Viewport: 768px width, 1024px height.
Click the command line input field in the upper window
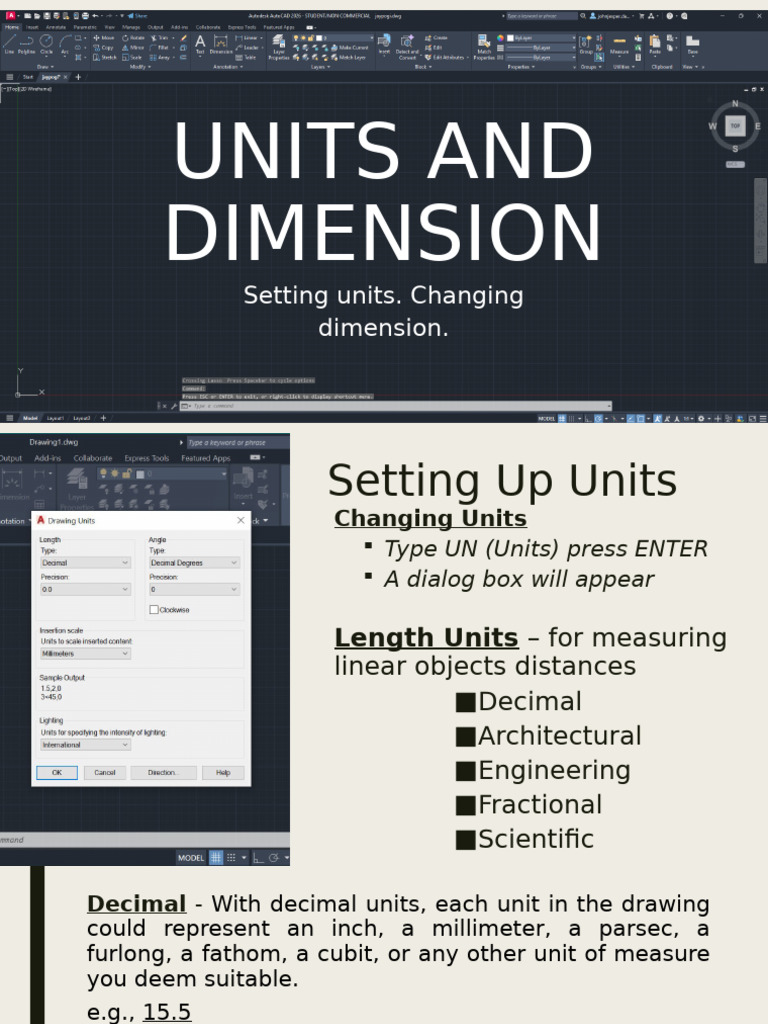pyautogui.click(x=395, y=406)
